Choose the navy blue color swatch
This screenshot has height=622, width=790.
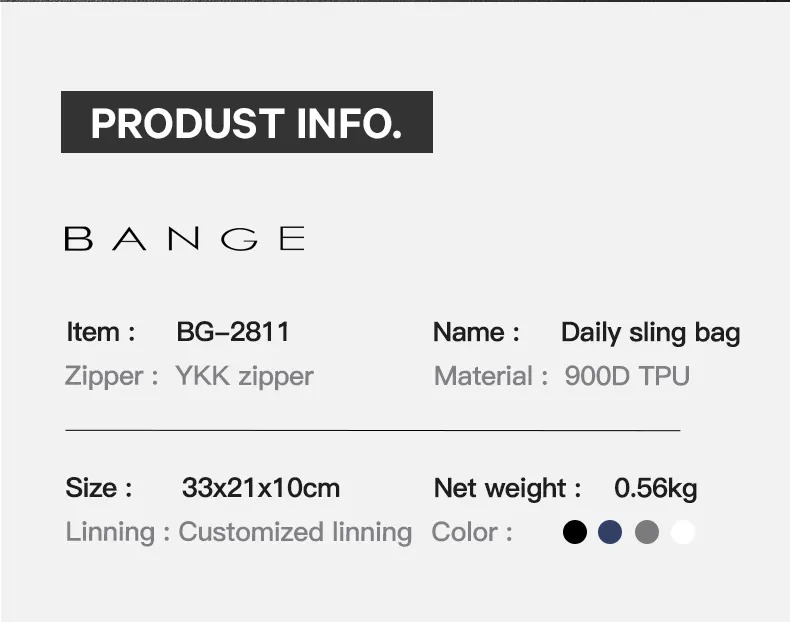(610, 532)
